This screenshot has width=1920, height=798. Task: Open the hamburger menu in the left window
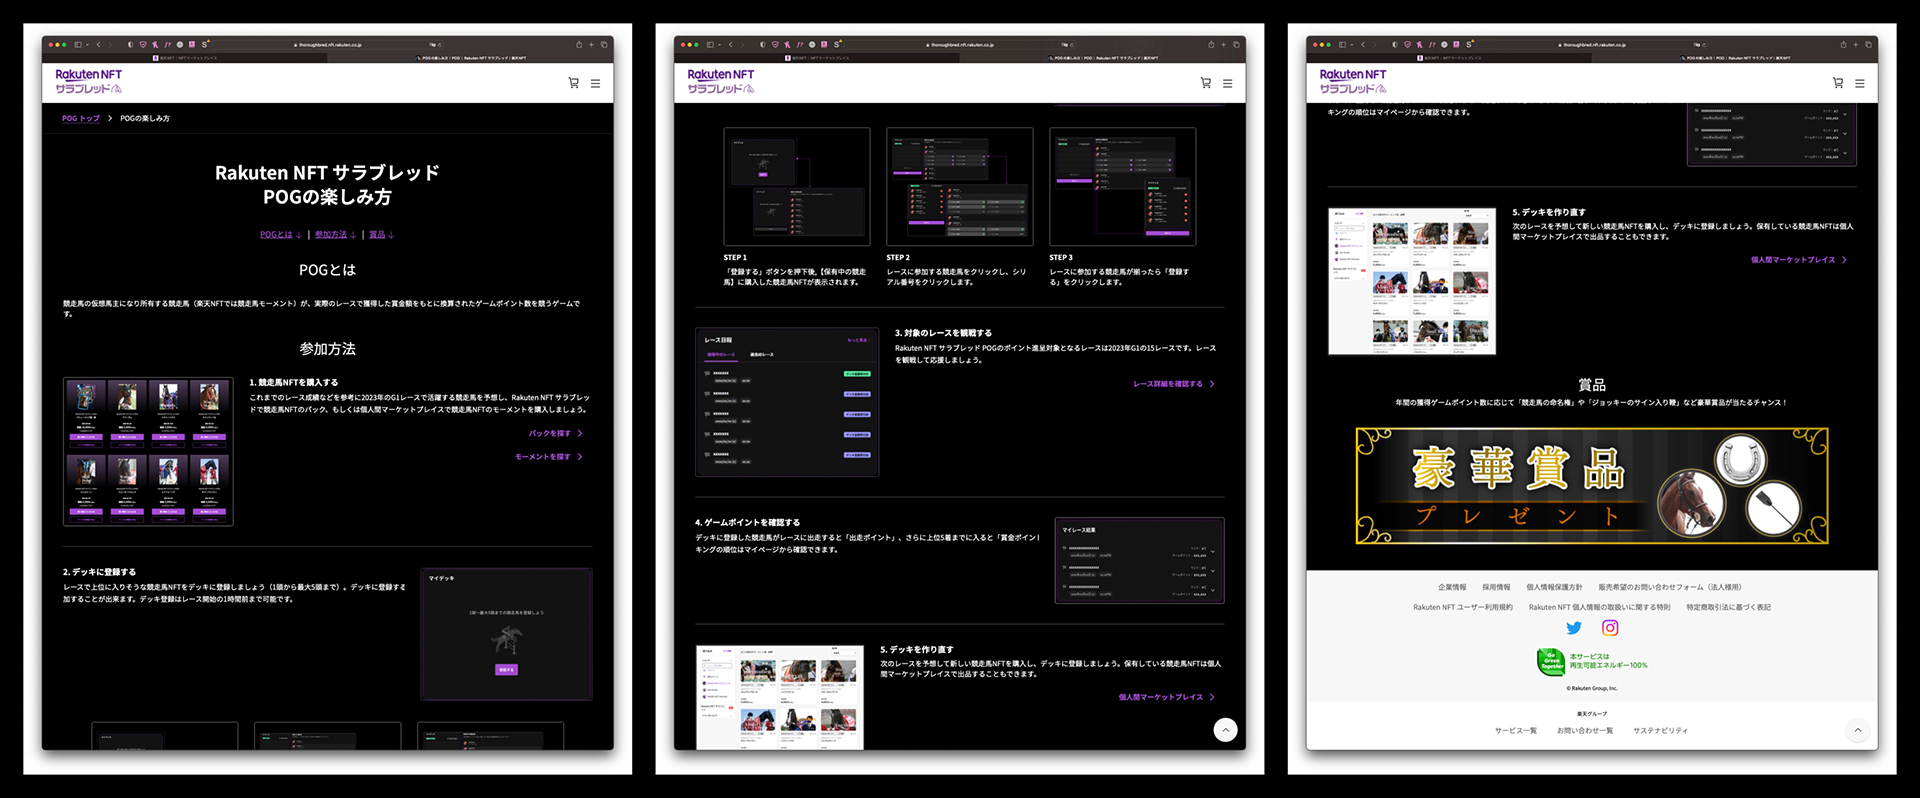[595, 83]
